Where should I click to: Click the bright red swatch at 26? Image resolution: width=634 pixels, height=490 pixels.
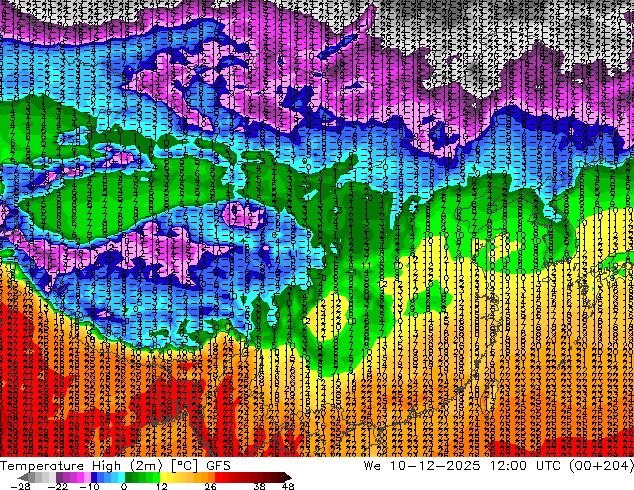tap(218, 477)
